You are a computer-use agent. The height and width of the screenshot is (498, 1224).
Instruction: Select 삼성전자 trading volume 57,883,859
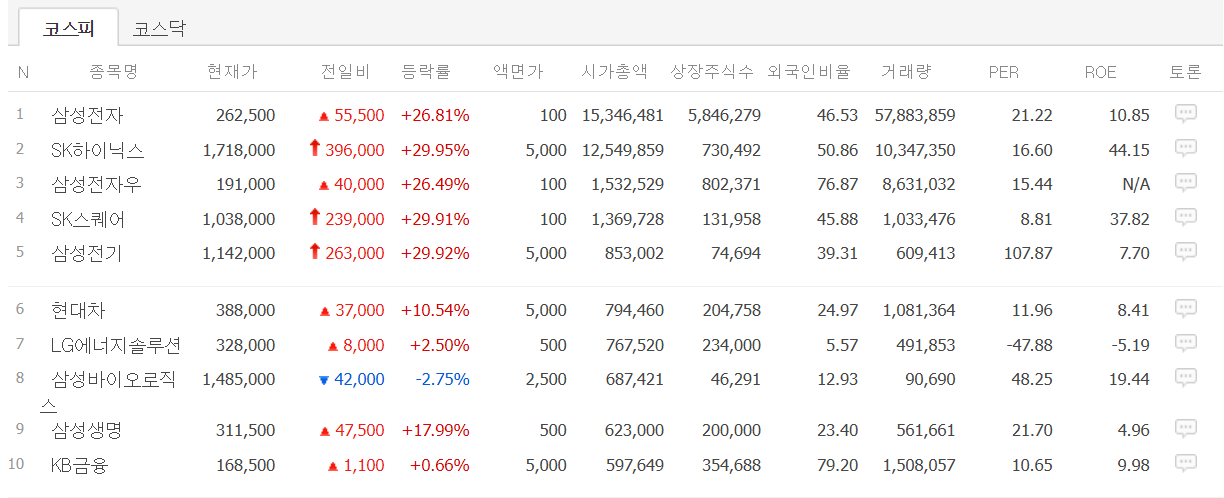pos(915,115)
